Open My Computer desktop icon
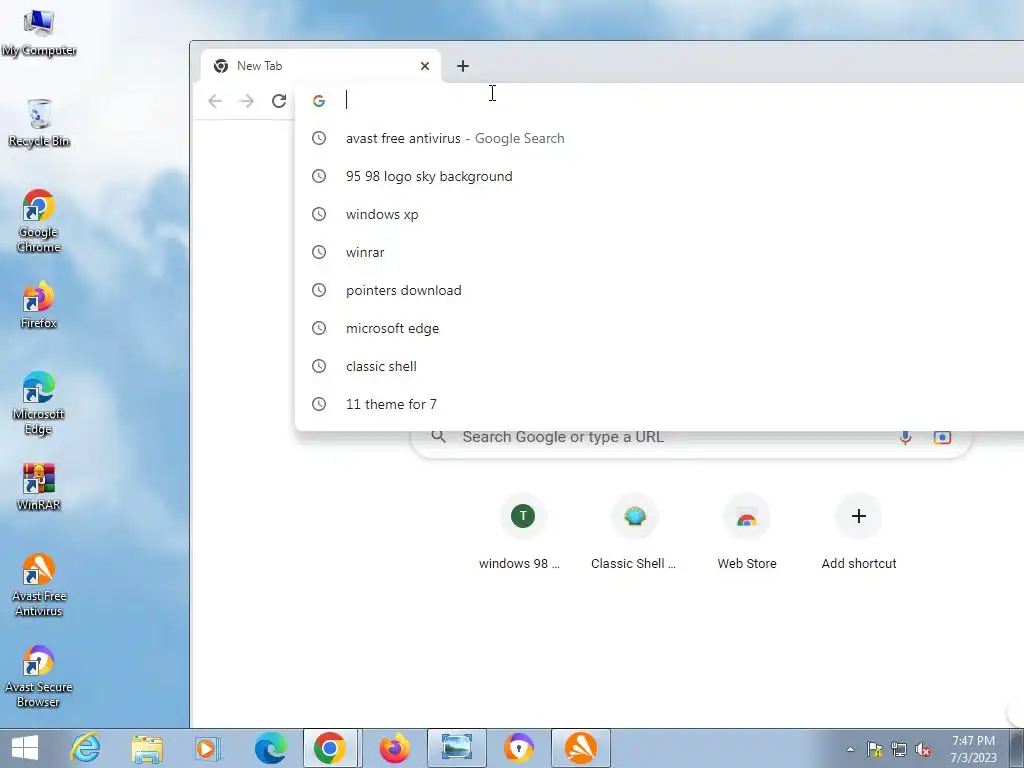This screenshot has height=768, width=1024. pos(39,33)
